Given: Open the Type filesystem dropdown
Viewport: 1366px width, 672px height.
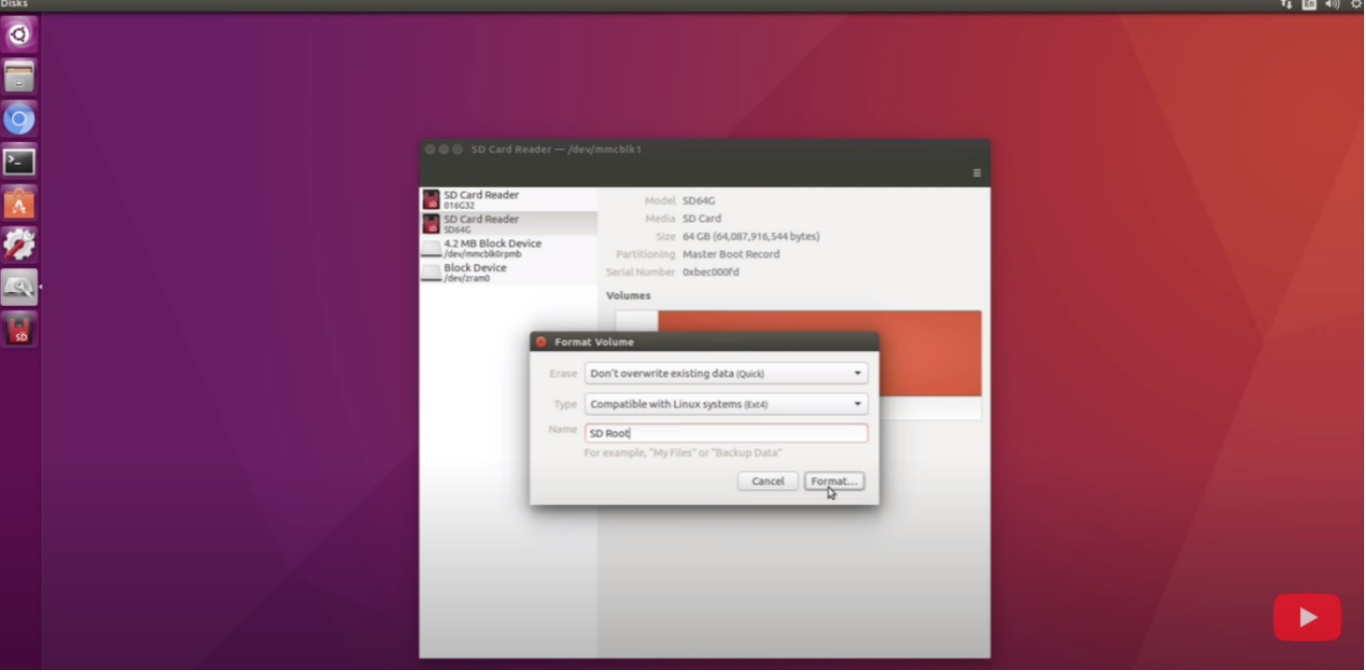Looking at the screenshot, I should pyautogui.click(x=725, y=404).
